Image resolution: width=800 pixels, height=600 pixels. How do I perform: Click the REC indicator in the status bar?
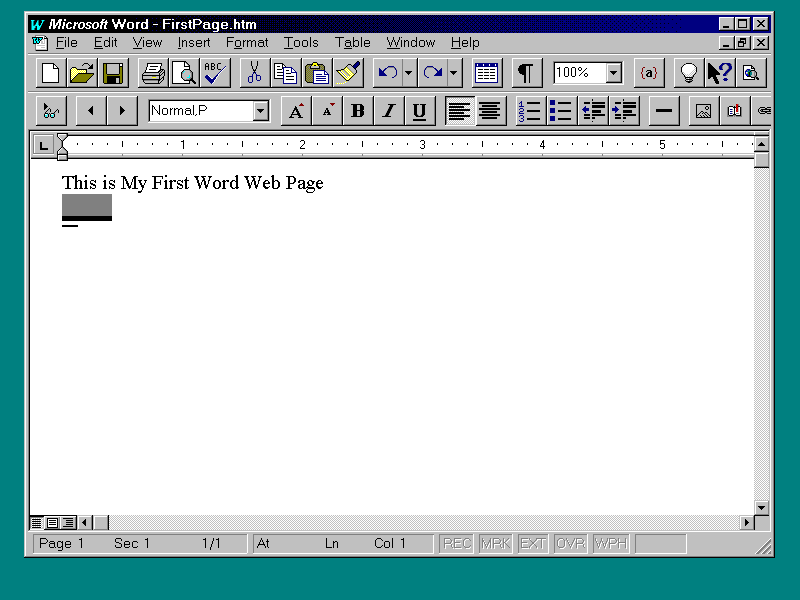point(457,544)
